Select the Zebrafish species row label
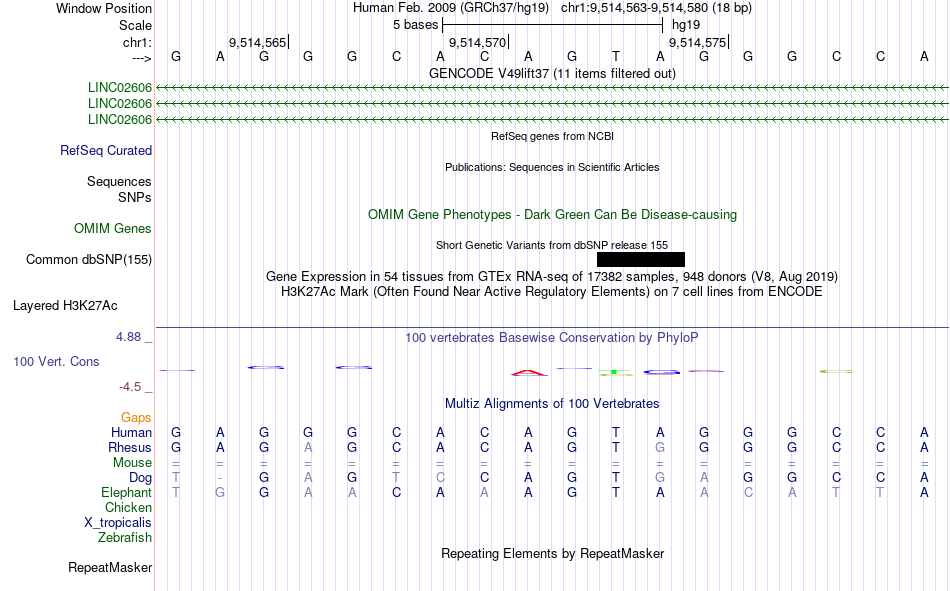This screenshot has width=950, height=591. (x=125, y=537)
